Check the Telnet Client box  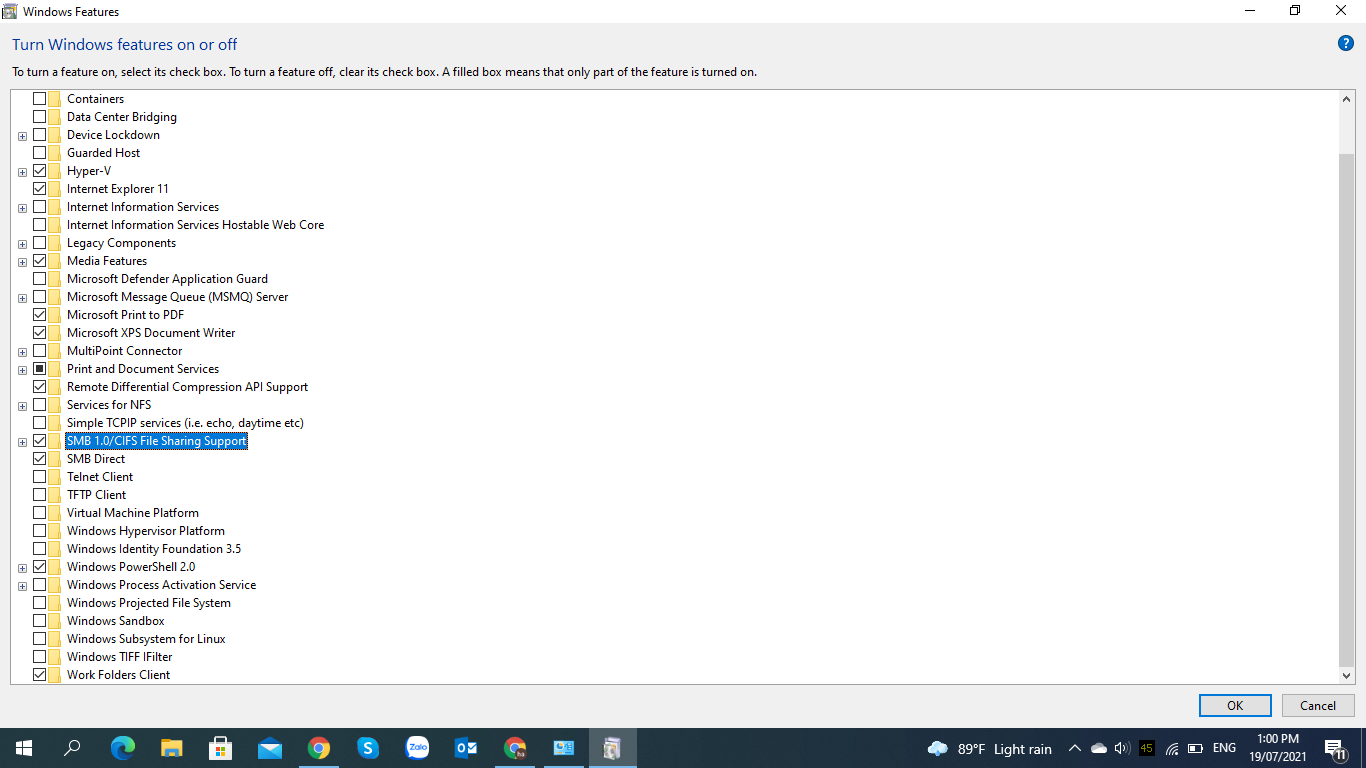40,477
